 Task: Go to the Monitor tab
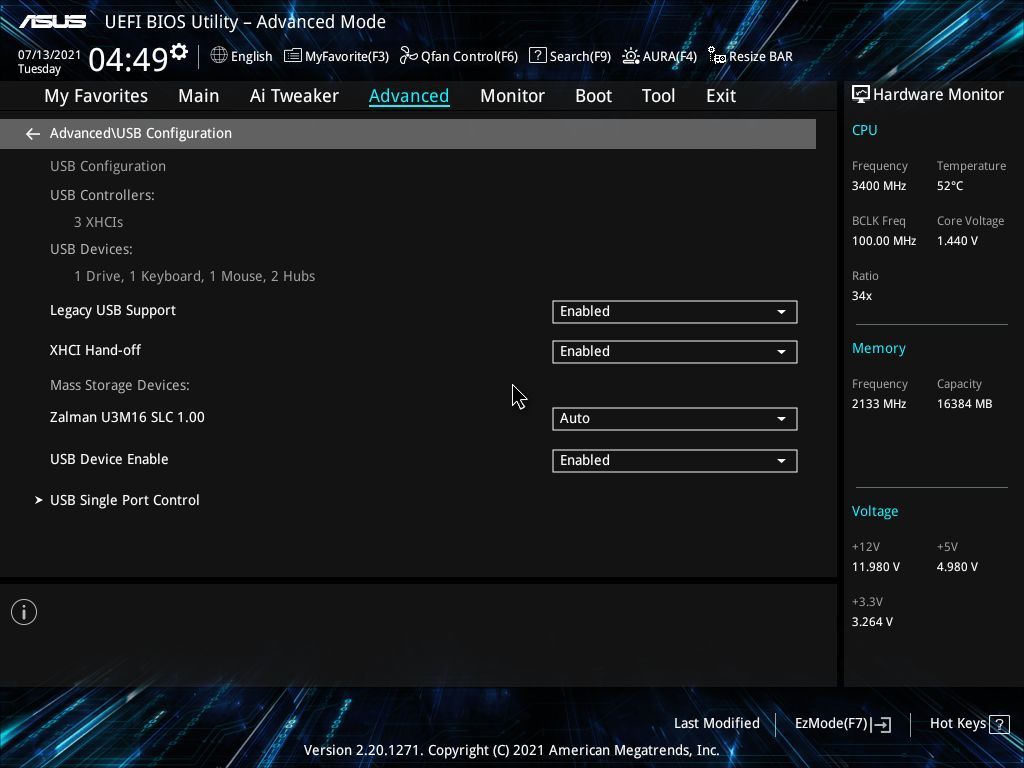tap(513, 96)
